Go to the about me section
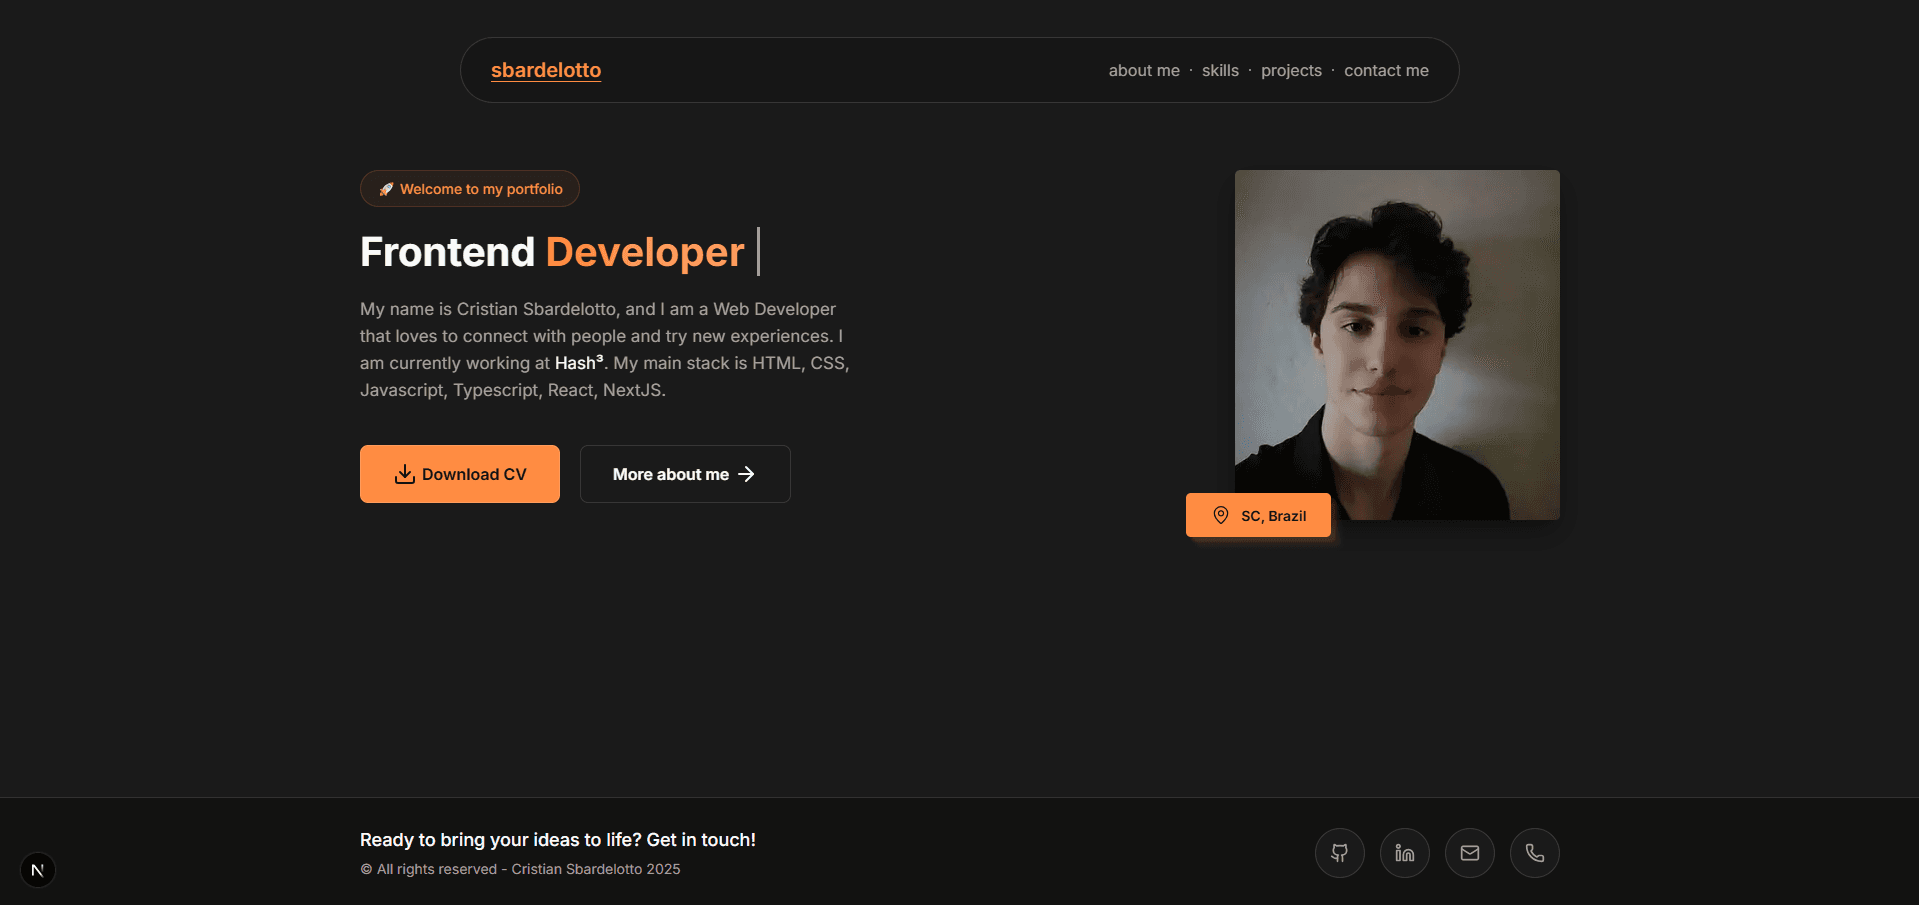 click(1143, 71)
